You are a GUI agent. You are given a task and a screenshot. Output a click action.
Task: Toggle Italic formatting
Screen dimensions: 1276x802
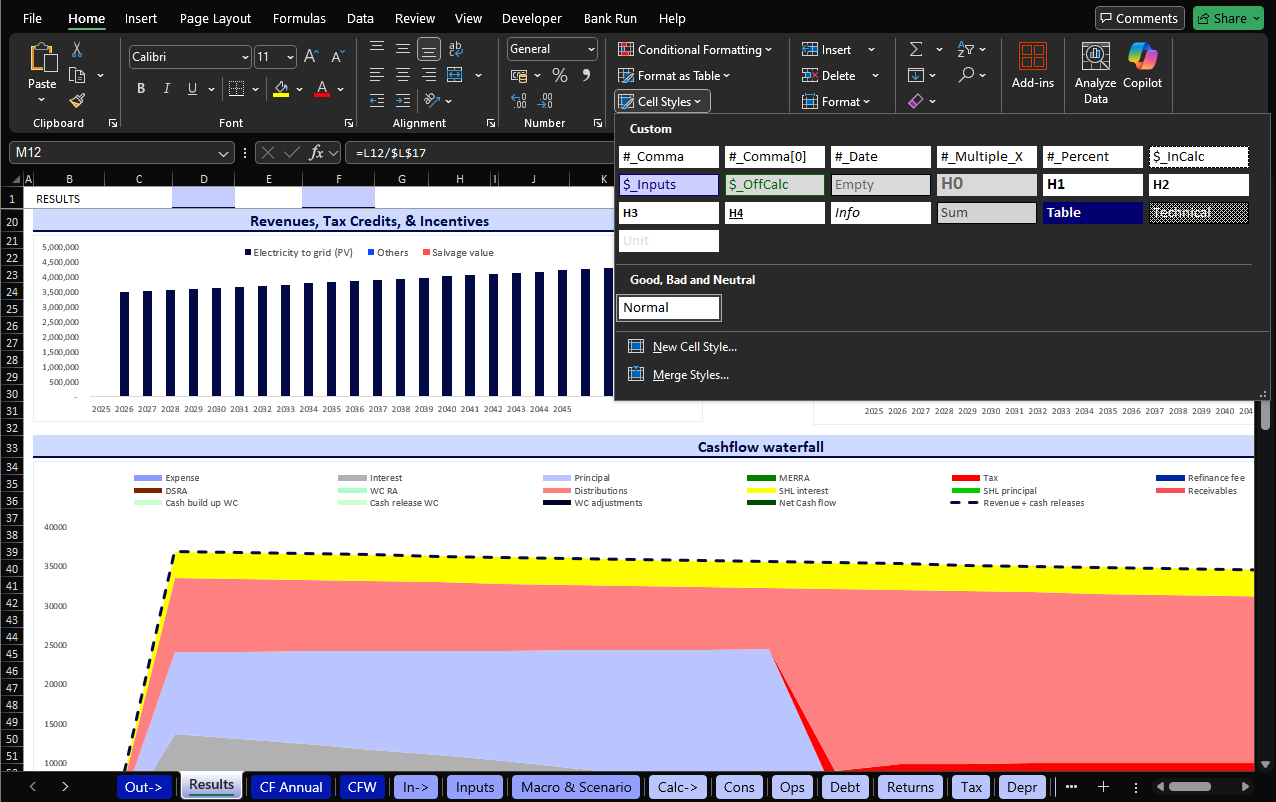(x=167, y=89)
